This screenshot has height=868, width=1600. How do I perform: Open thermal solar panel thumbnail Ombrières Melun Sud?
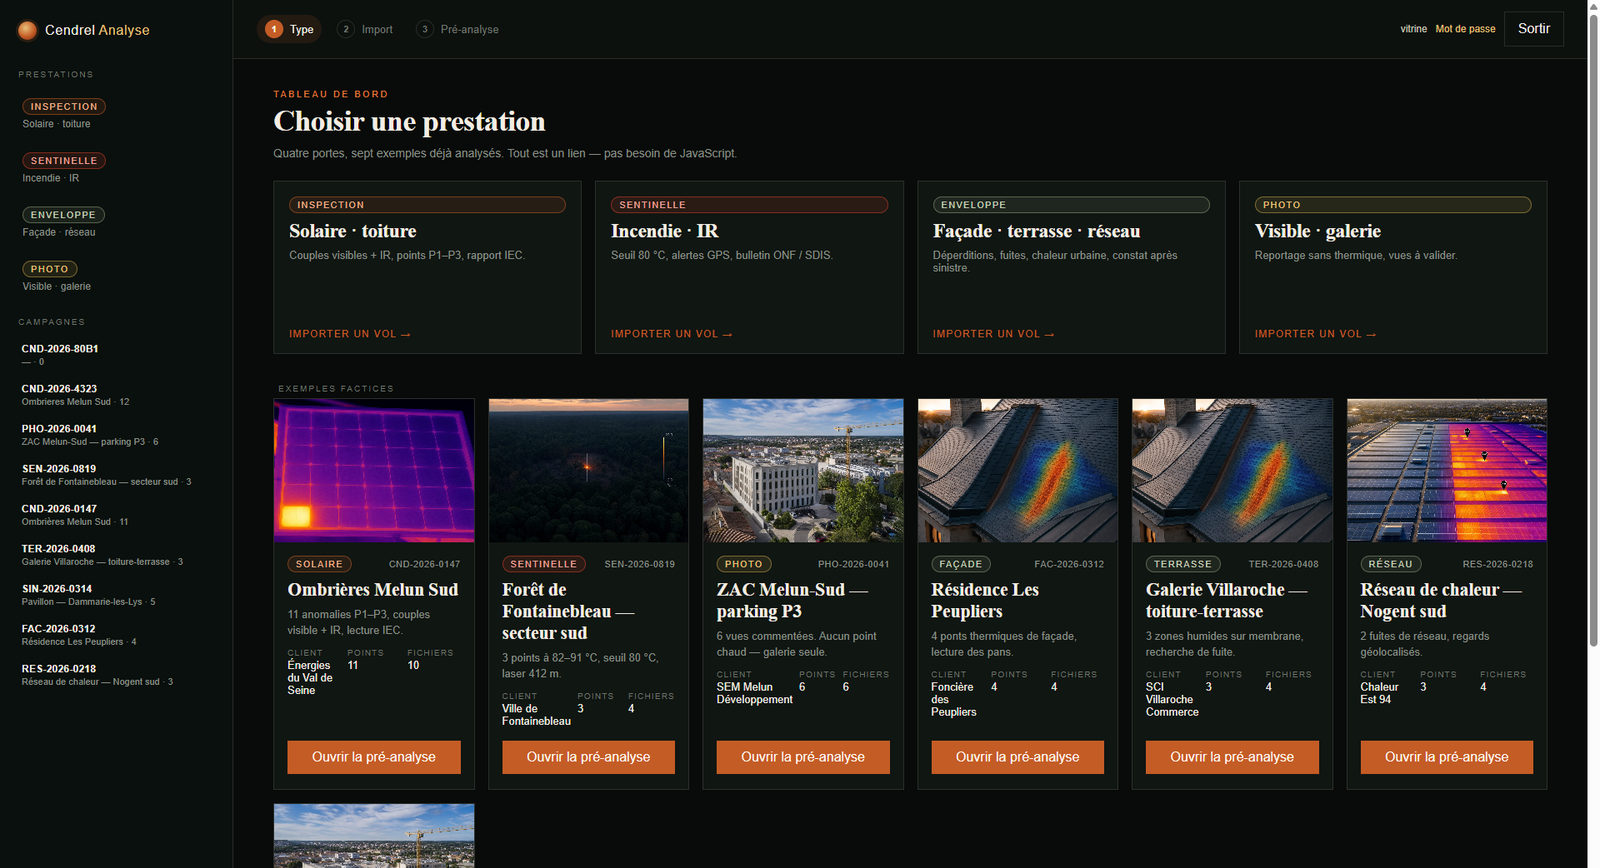(x=374, y=471)
